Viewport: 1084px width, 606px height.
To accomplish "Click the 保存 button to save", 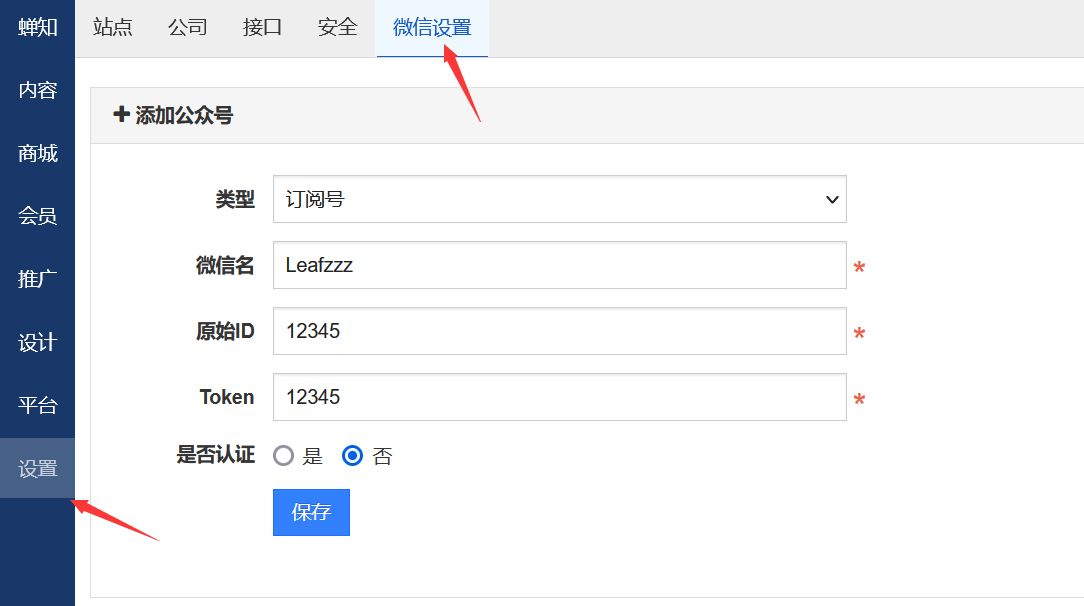I will (x=310, y=512).
